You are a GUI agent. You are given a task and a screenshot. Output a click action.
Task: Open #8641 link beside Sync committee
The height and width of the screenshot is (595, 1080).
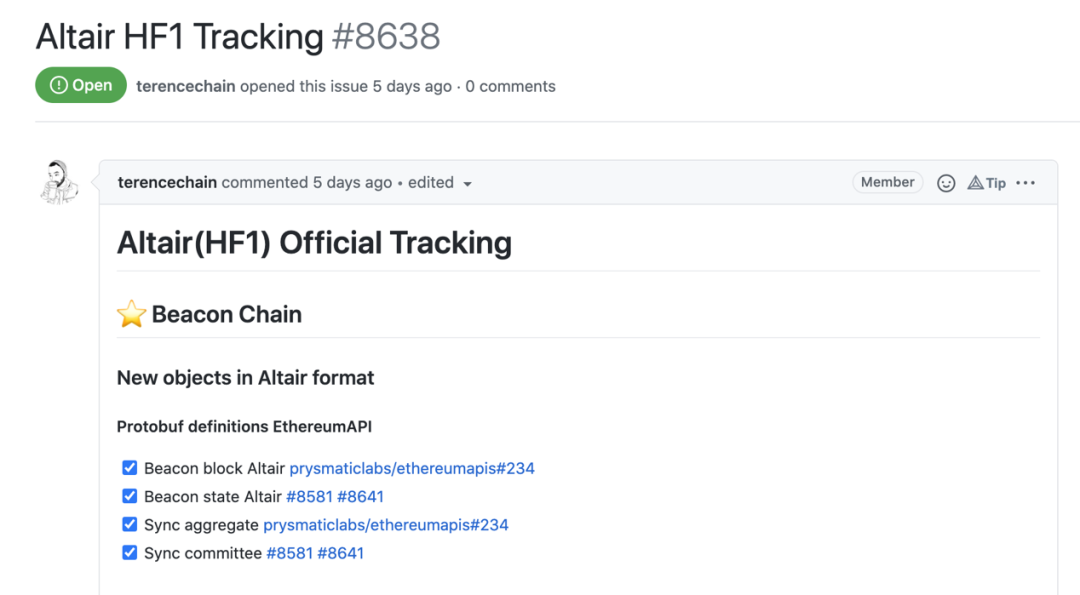tap(340, 553)
